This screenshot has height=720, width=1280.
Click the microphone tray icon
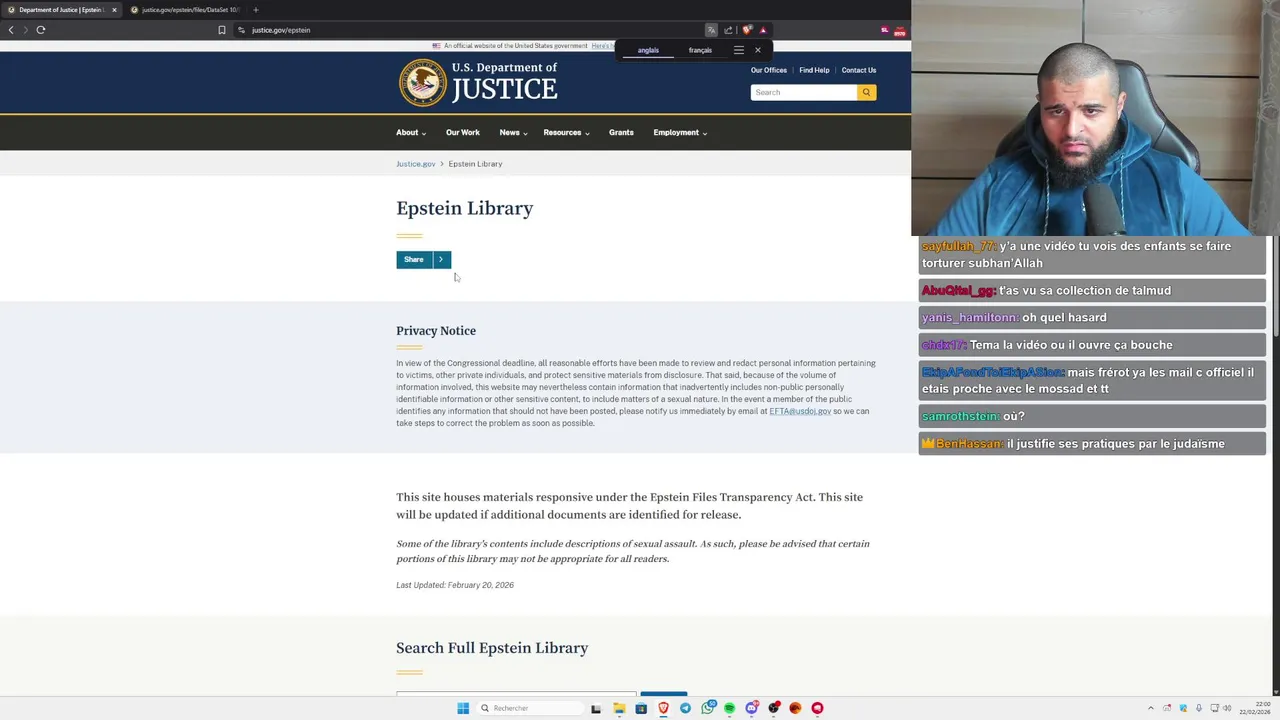[x=1199, y=708]
